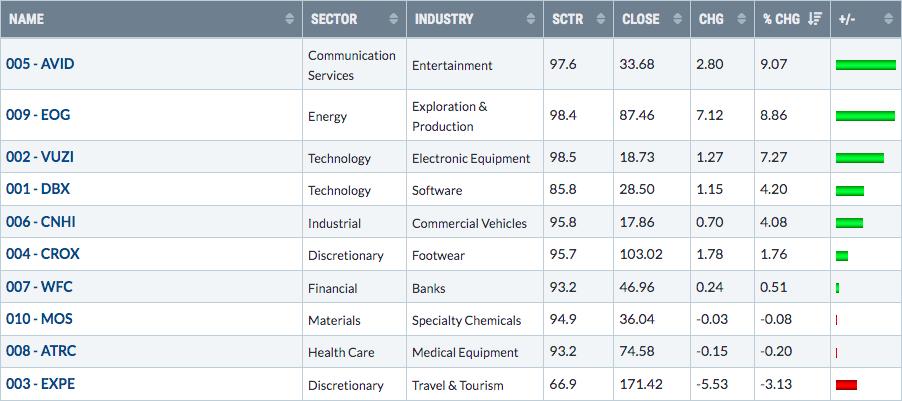Open the 005 - AVID symbol link
This screenshot has height=401, width=902.
pyautogui.click(x=40, y=64)
